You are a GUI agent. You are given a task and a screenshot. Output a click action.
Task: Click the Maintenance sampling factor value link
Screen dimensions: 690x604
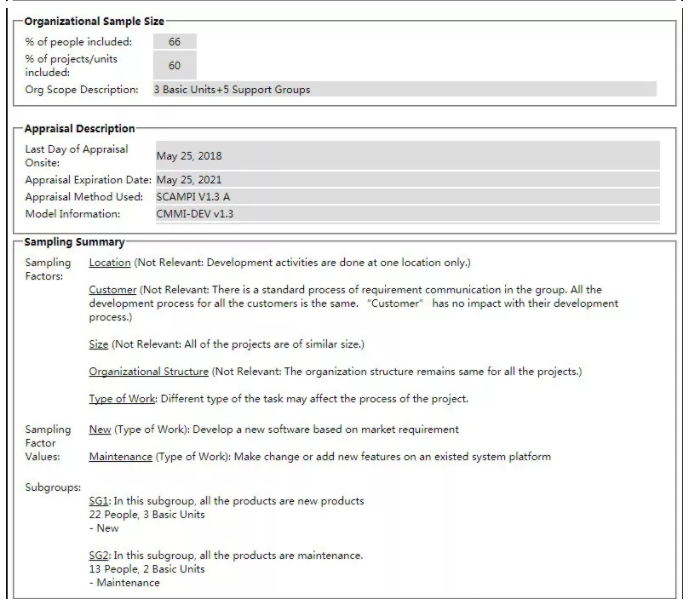[120, 457]
